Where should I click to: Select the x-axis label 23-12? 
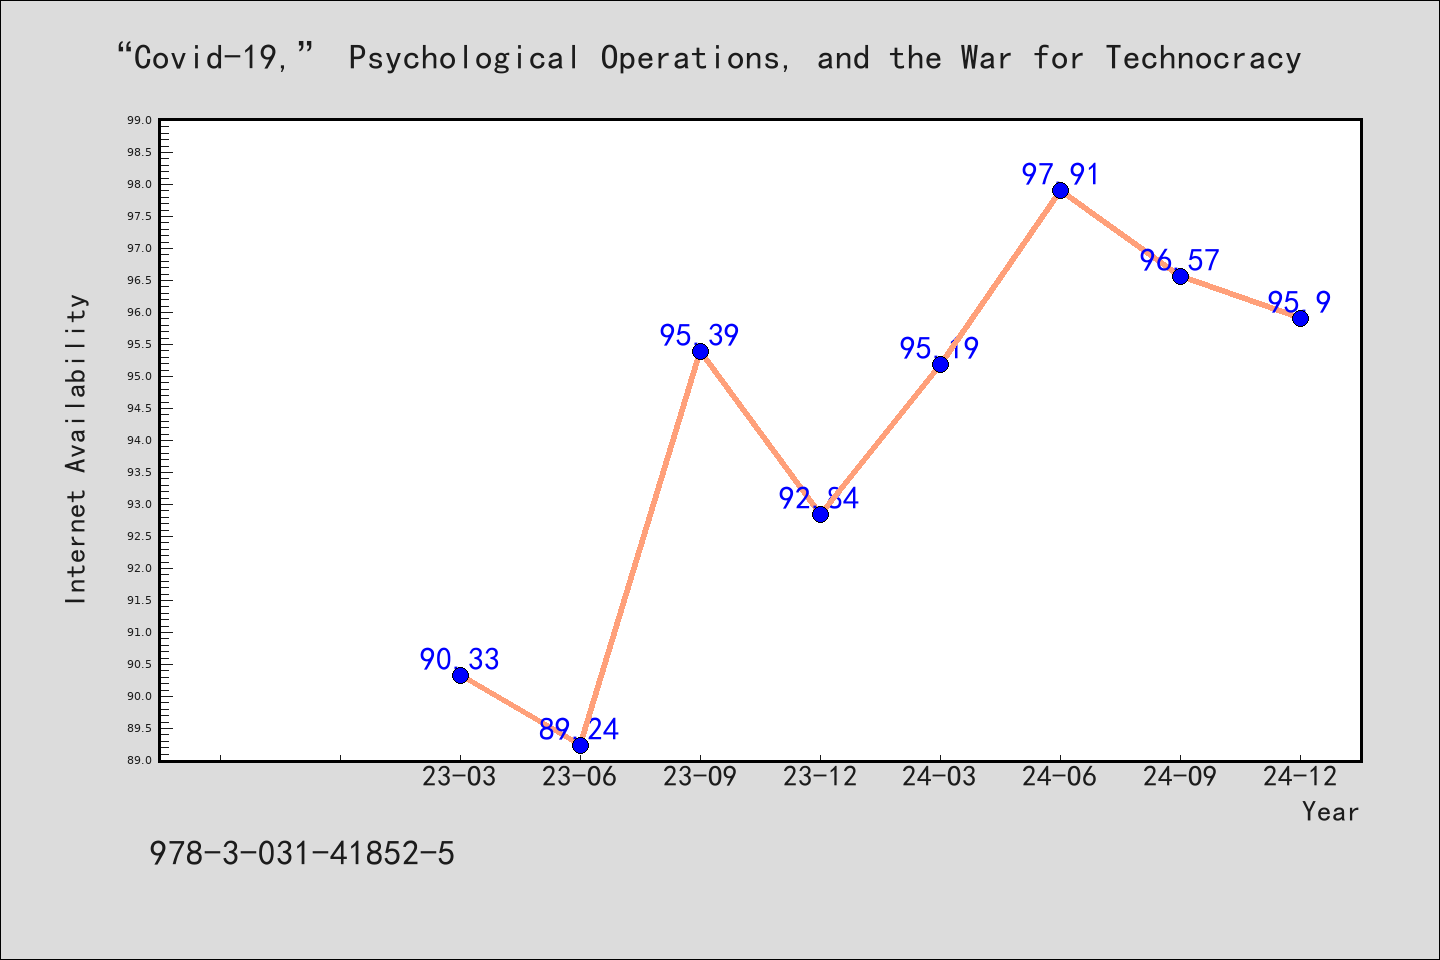(819, 777)
